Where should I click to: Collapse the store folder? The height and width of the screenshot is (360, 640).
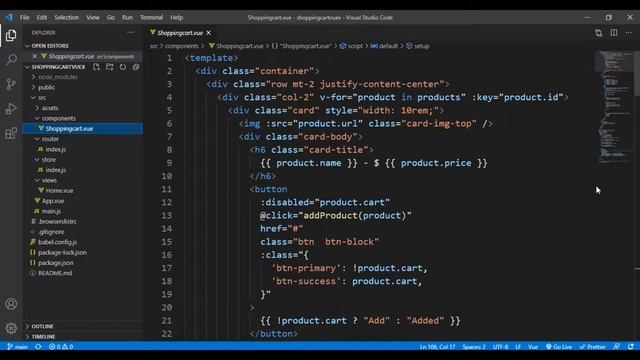pos(49,160)
